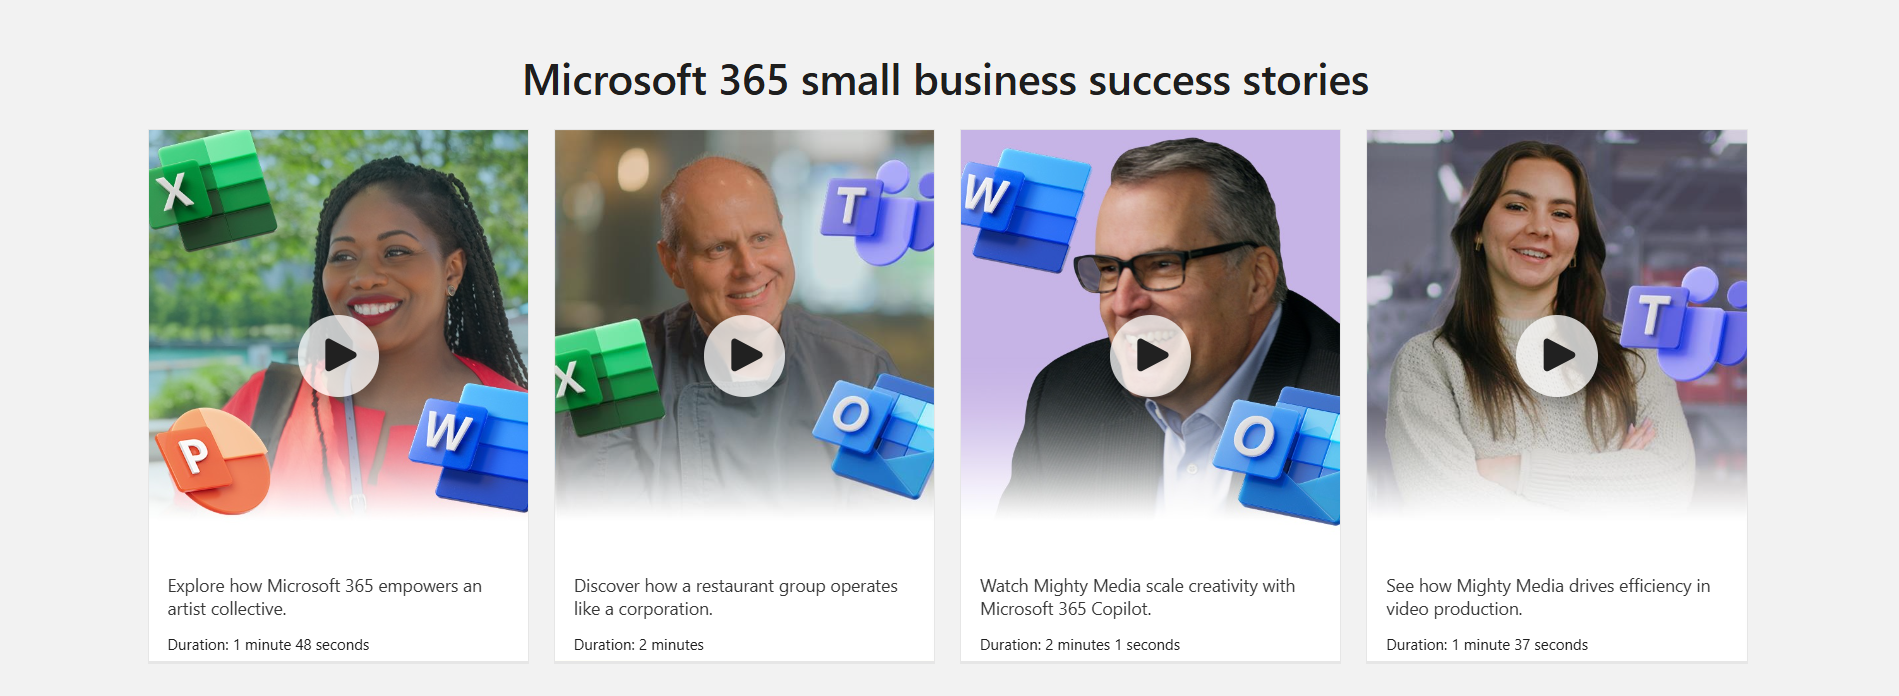Click the Word icon on the purple card
The width and height of the screenshot is (1899, 696).
1025,211
